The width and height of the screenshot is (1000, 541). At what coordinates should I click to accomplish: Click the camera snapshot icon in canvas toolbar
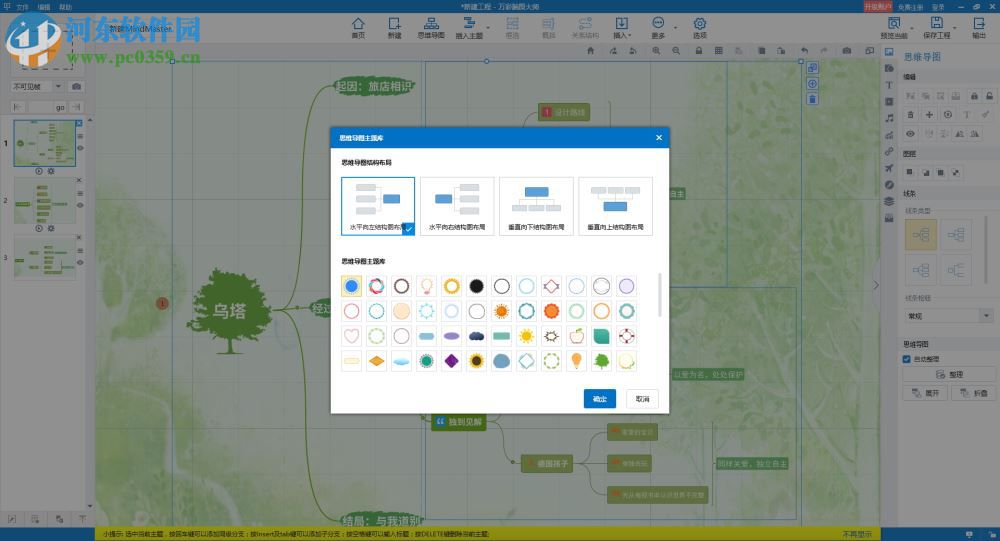[x=846, y=50]
